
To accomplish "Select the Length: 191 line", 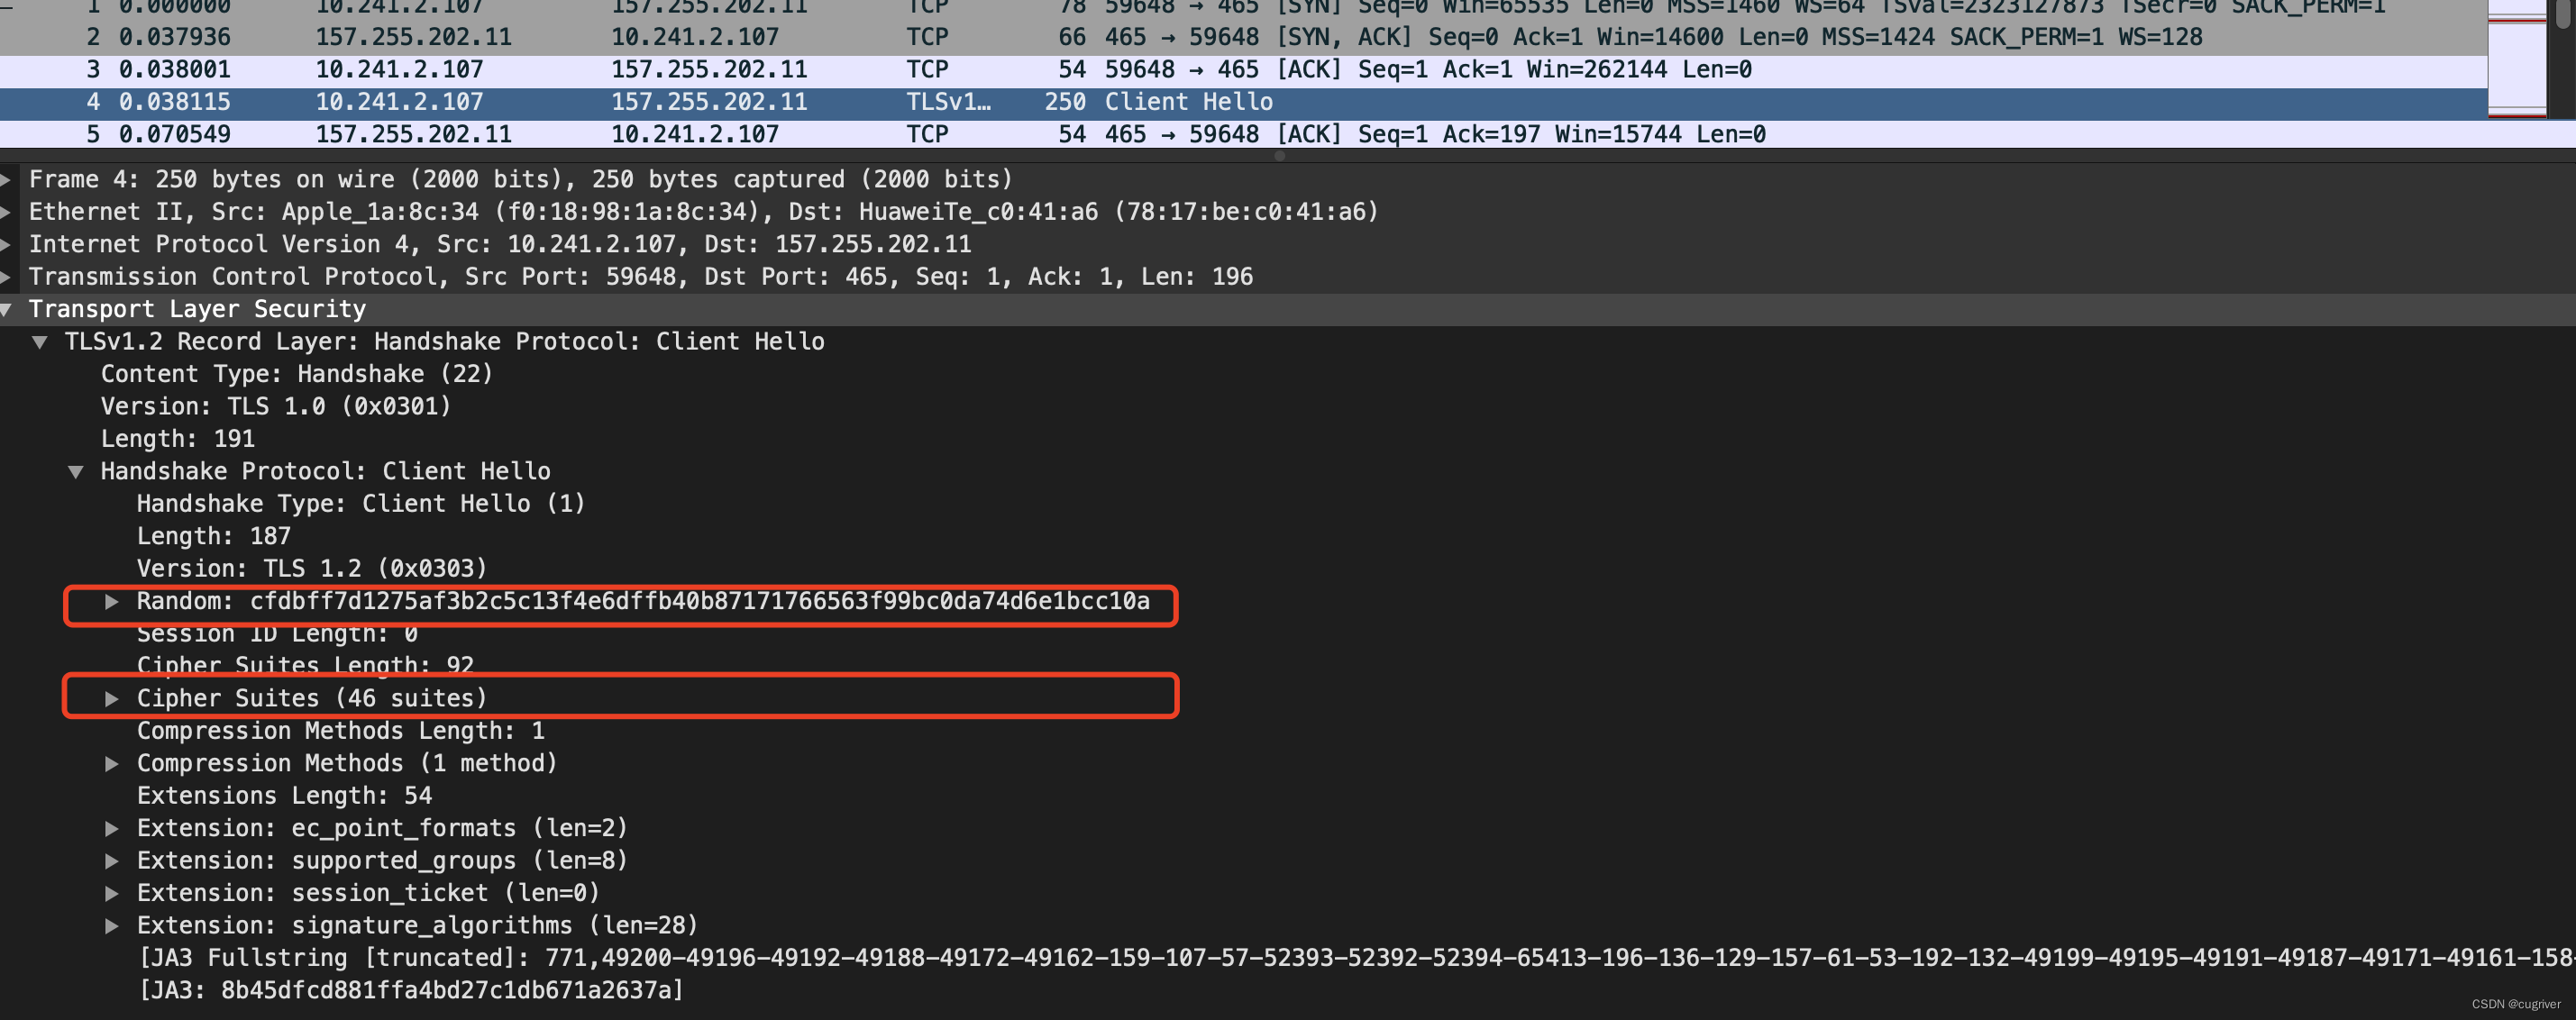I will click(x=178, y=439).
